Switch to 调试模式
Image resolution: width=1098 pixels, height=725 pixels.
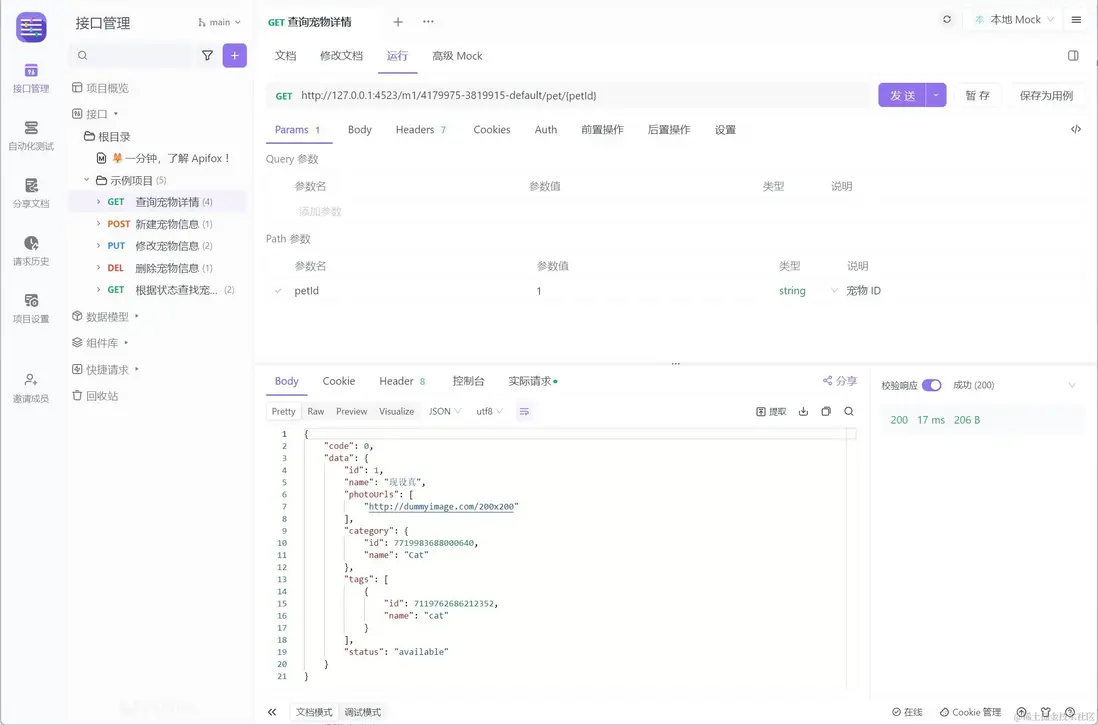(x=363, y=712)
